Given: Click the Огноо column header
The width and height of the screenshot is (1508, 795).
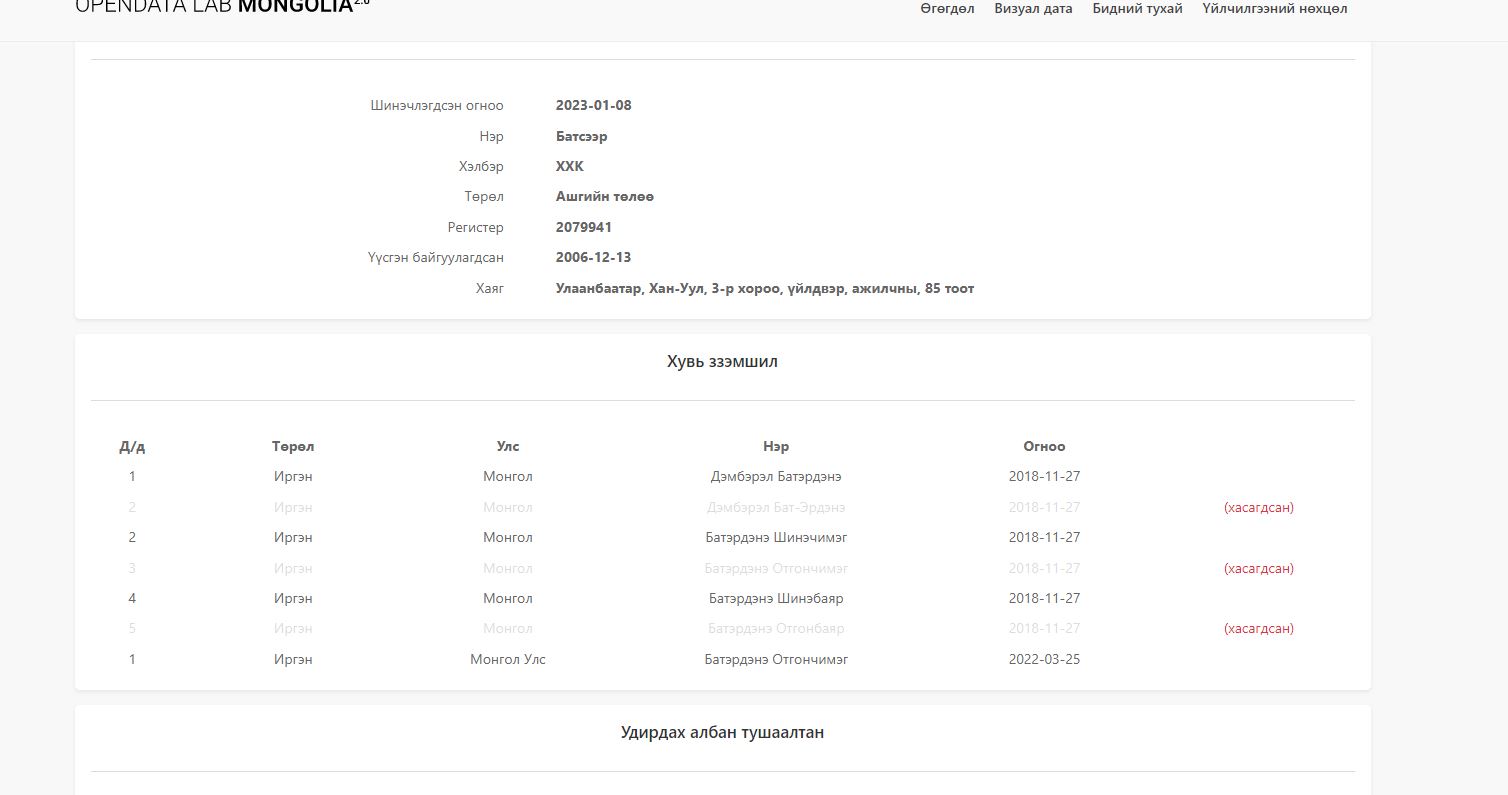Looking at the screenshot, I should (x=1044, y=446).
